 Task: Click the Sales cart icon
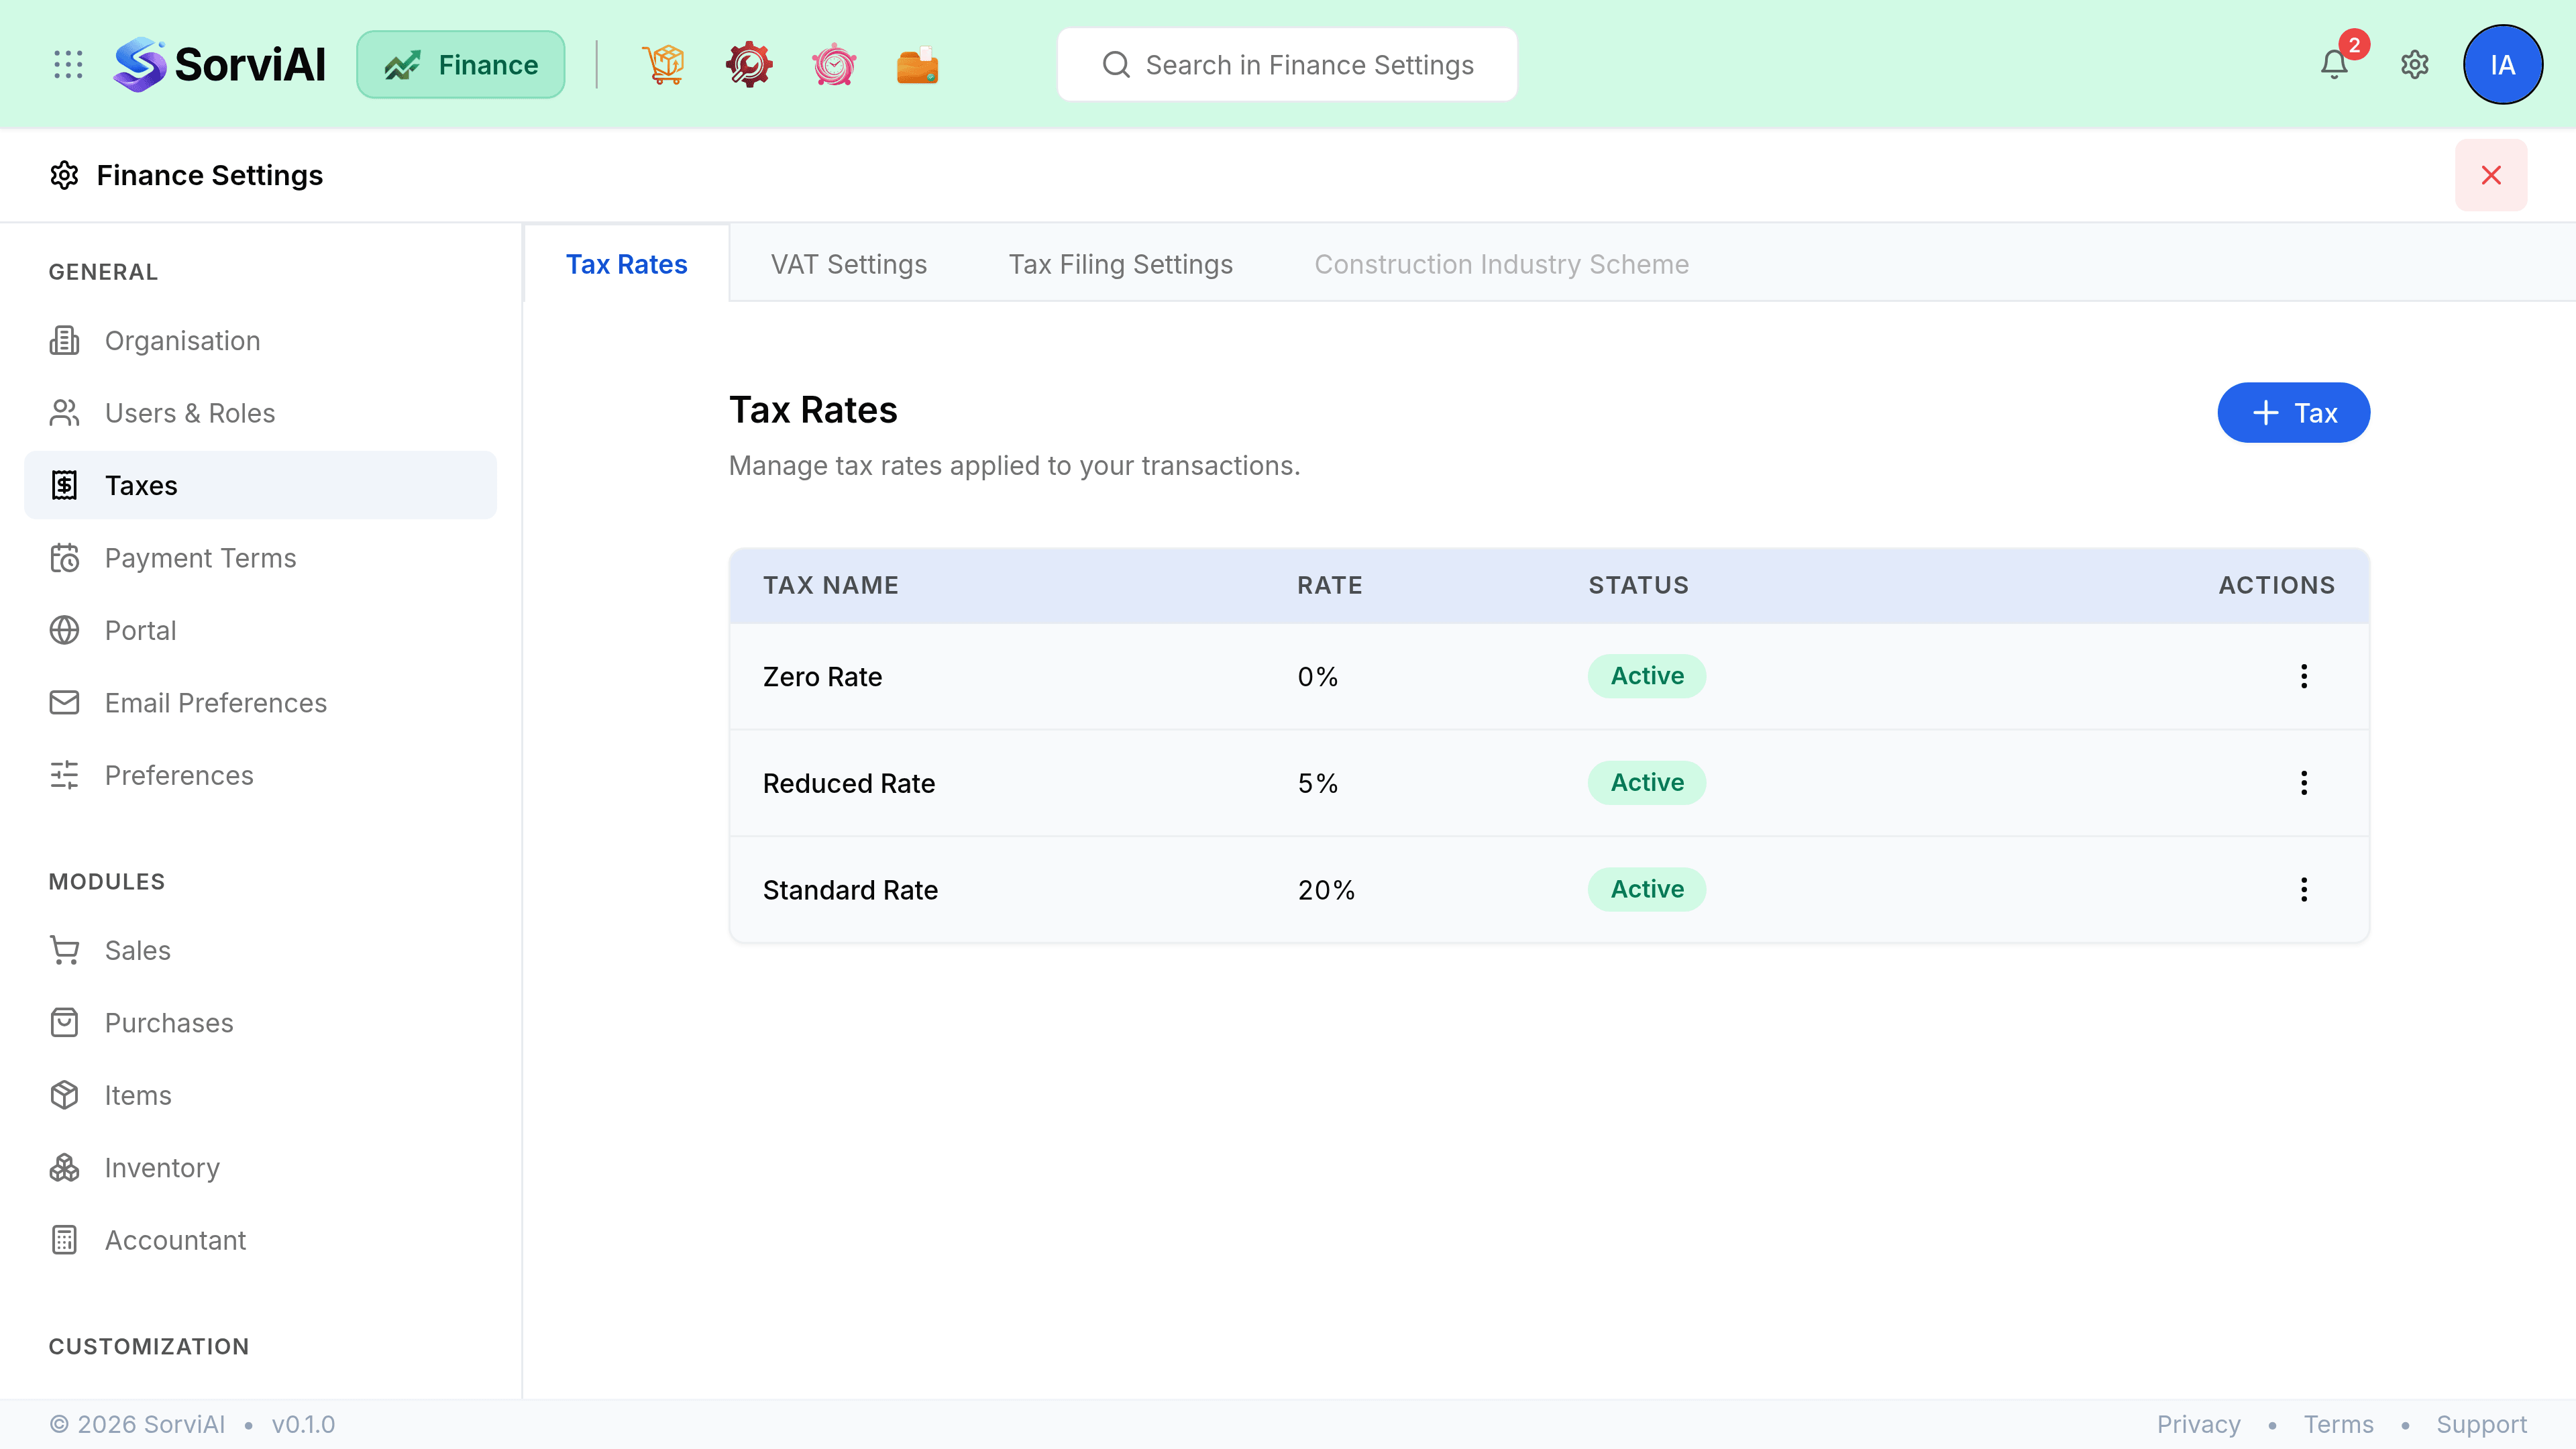[64, 950]
